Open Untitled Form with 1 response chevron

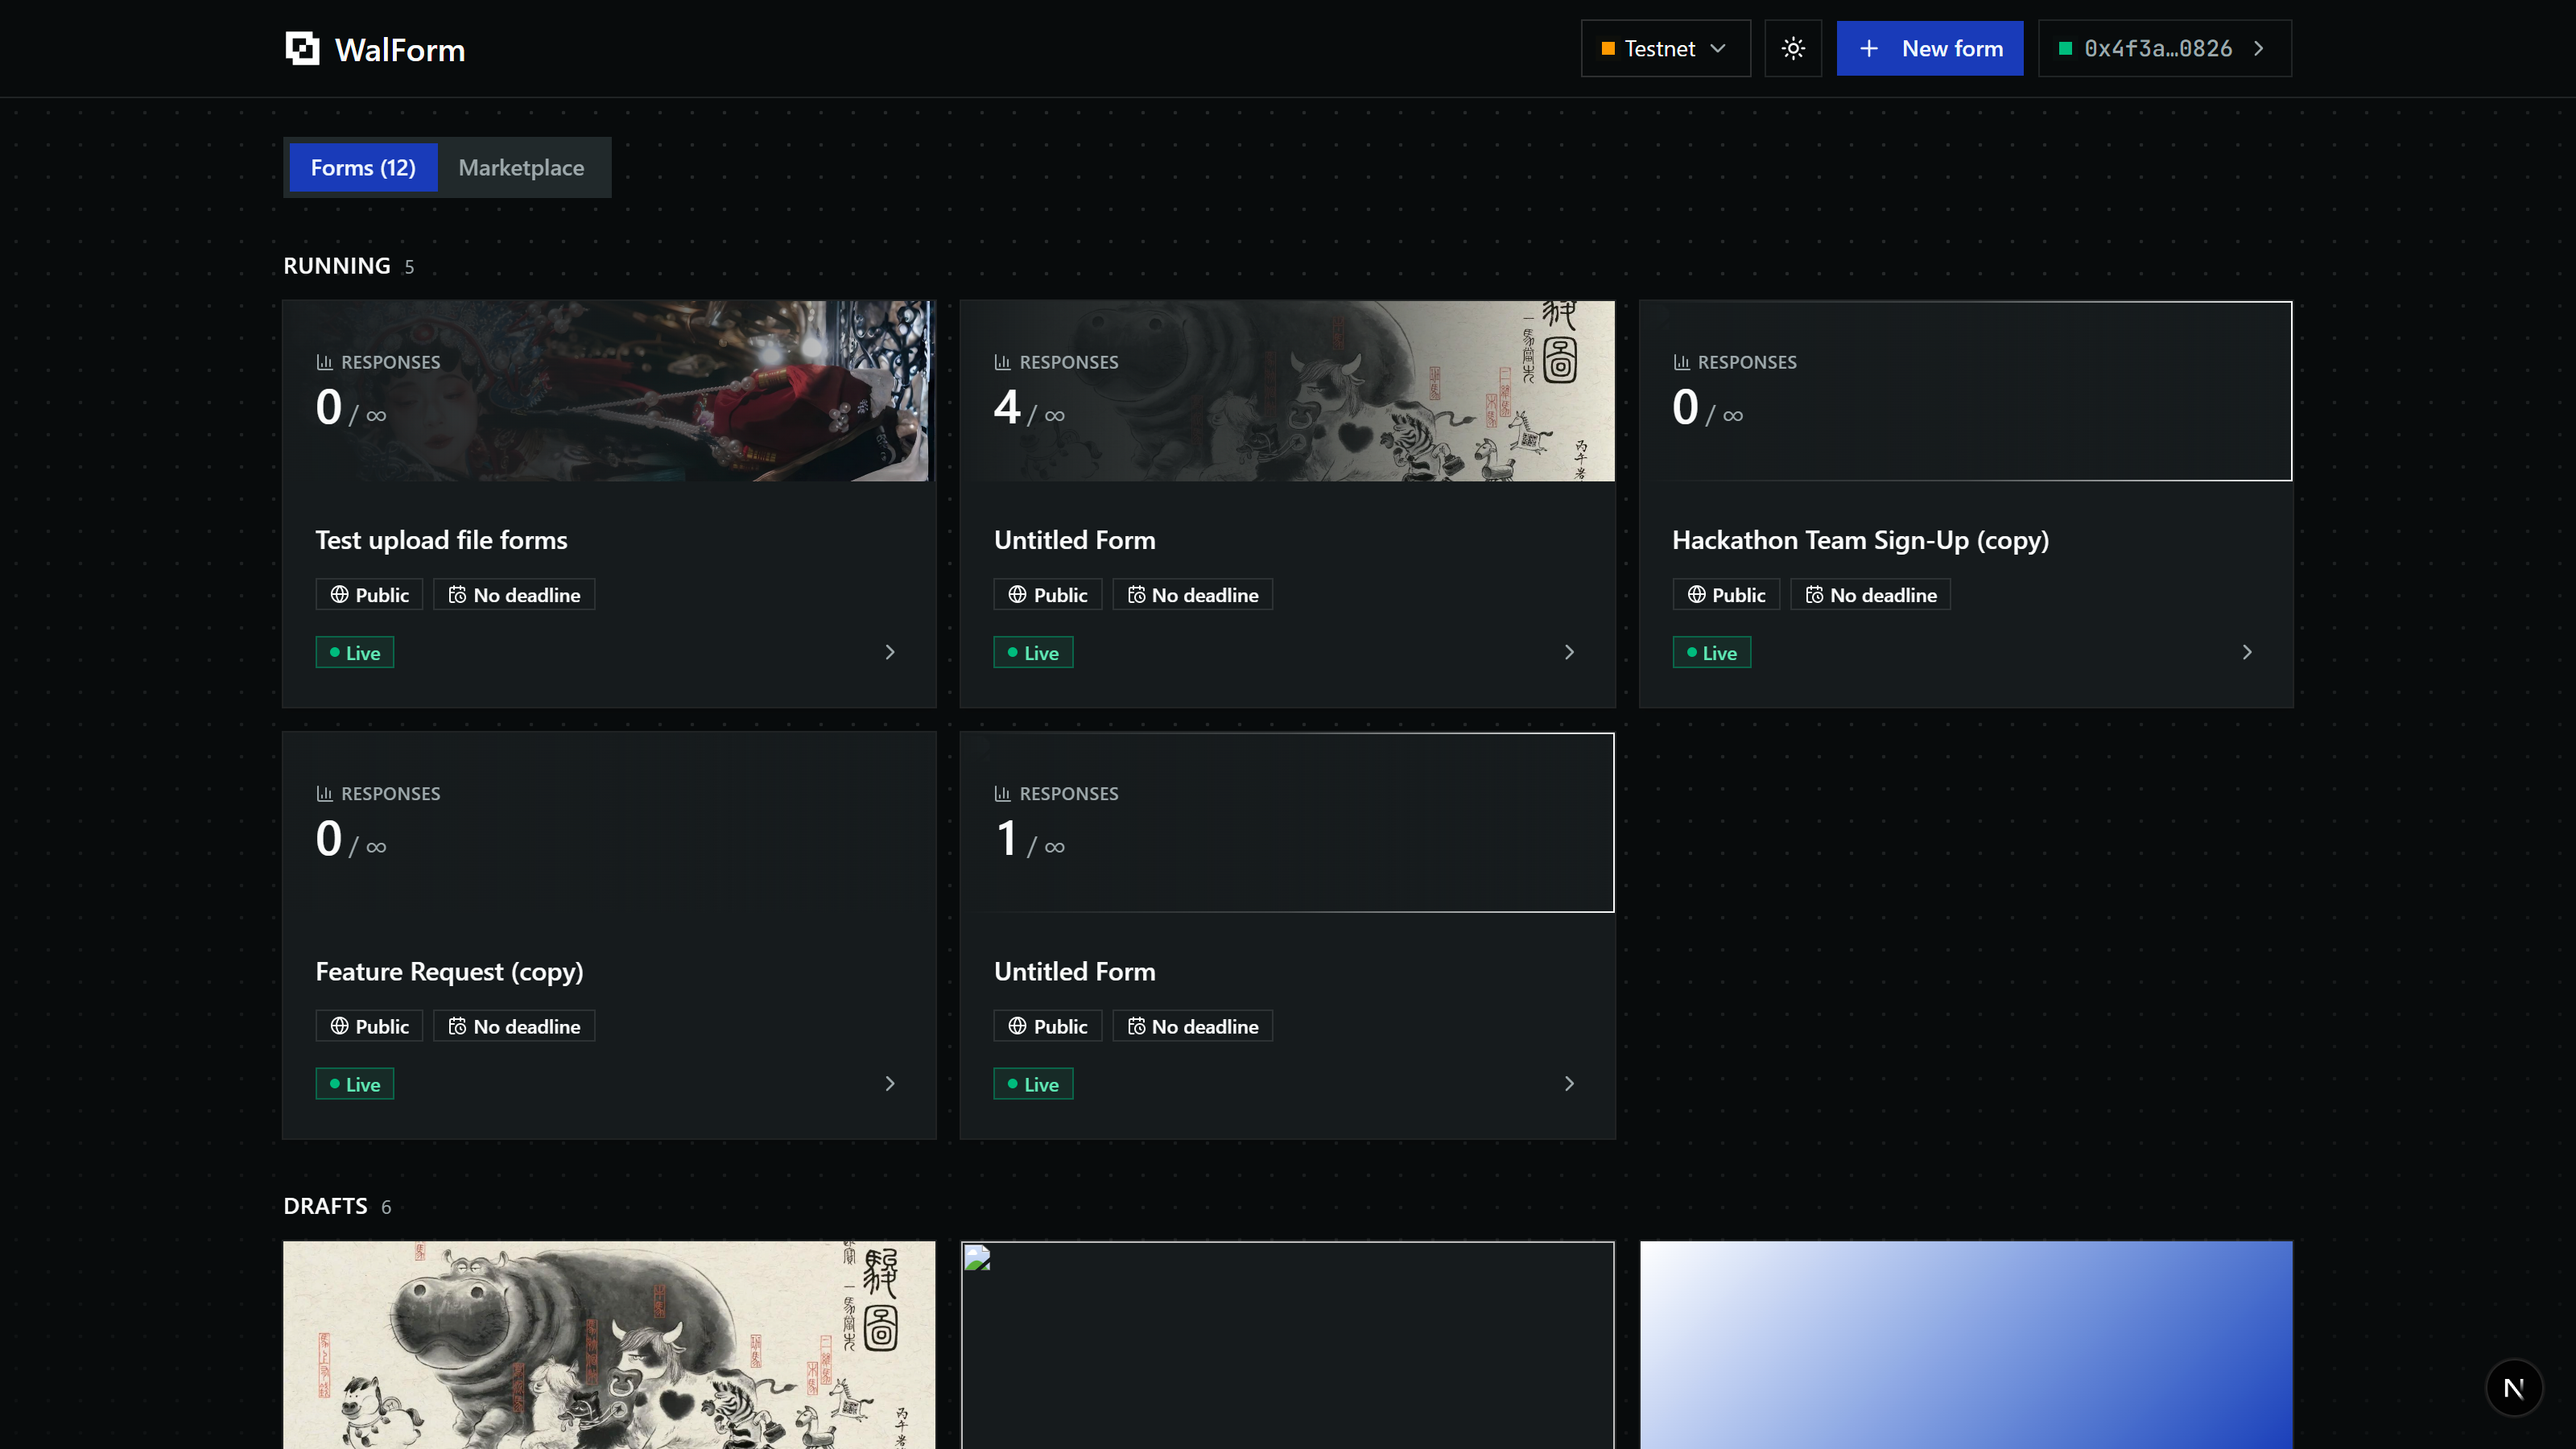(x=1569, y=1084)
